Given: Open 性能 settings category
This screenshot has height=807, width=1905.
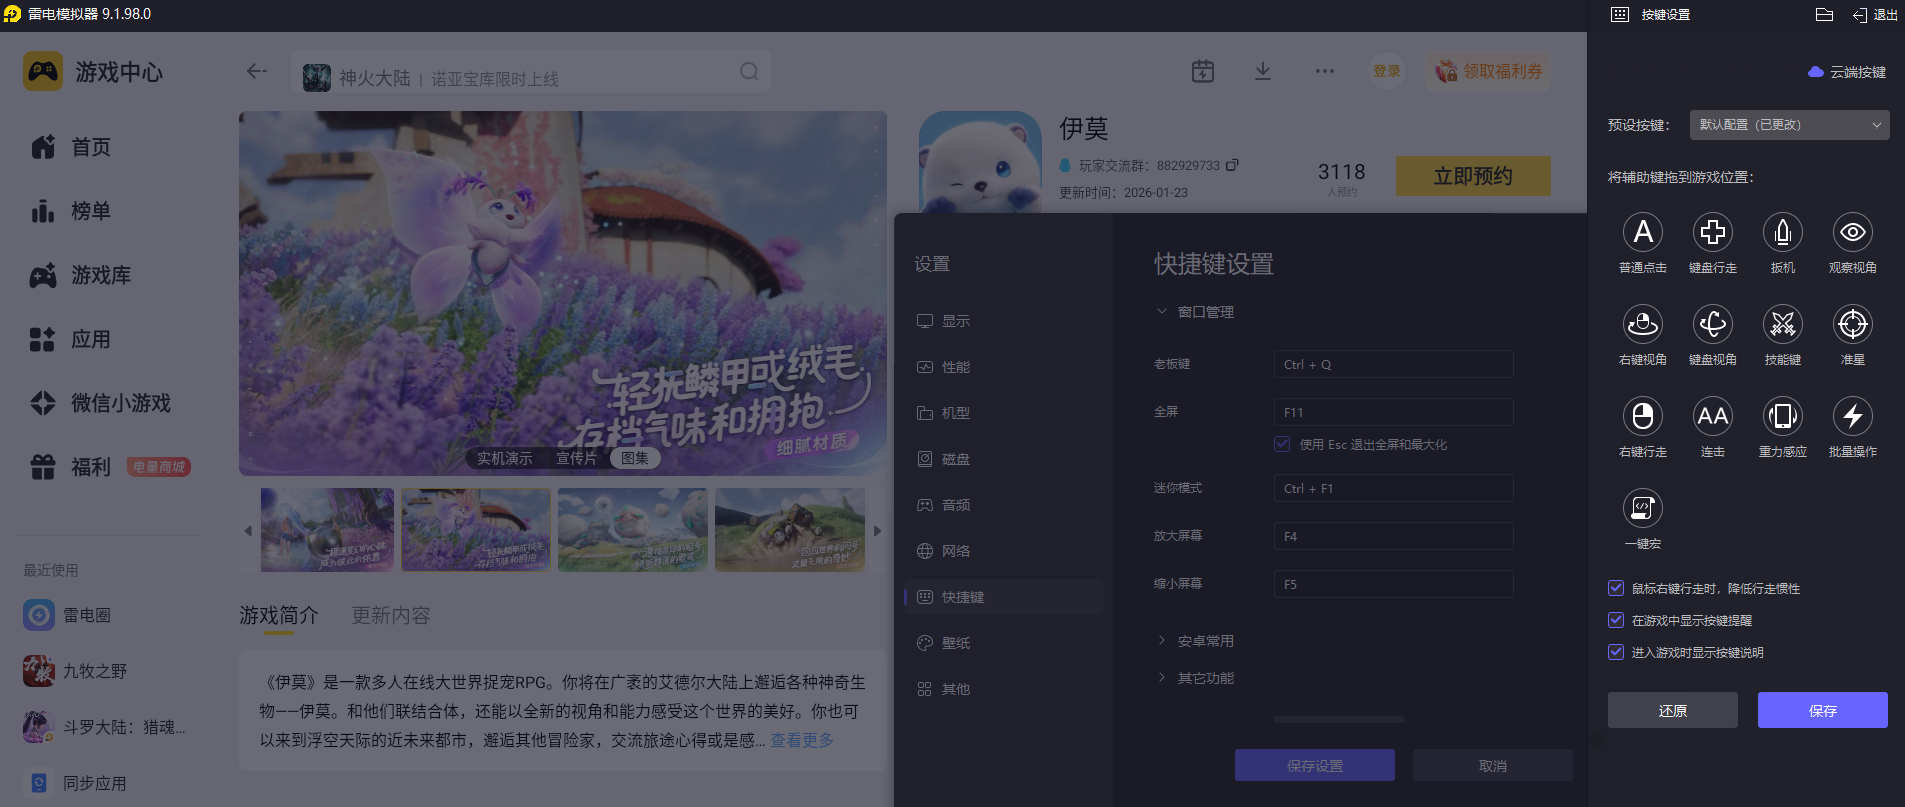Looking at the screenshot, I should 1004,367.
